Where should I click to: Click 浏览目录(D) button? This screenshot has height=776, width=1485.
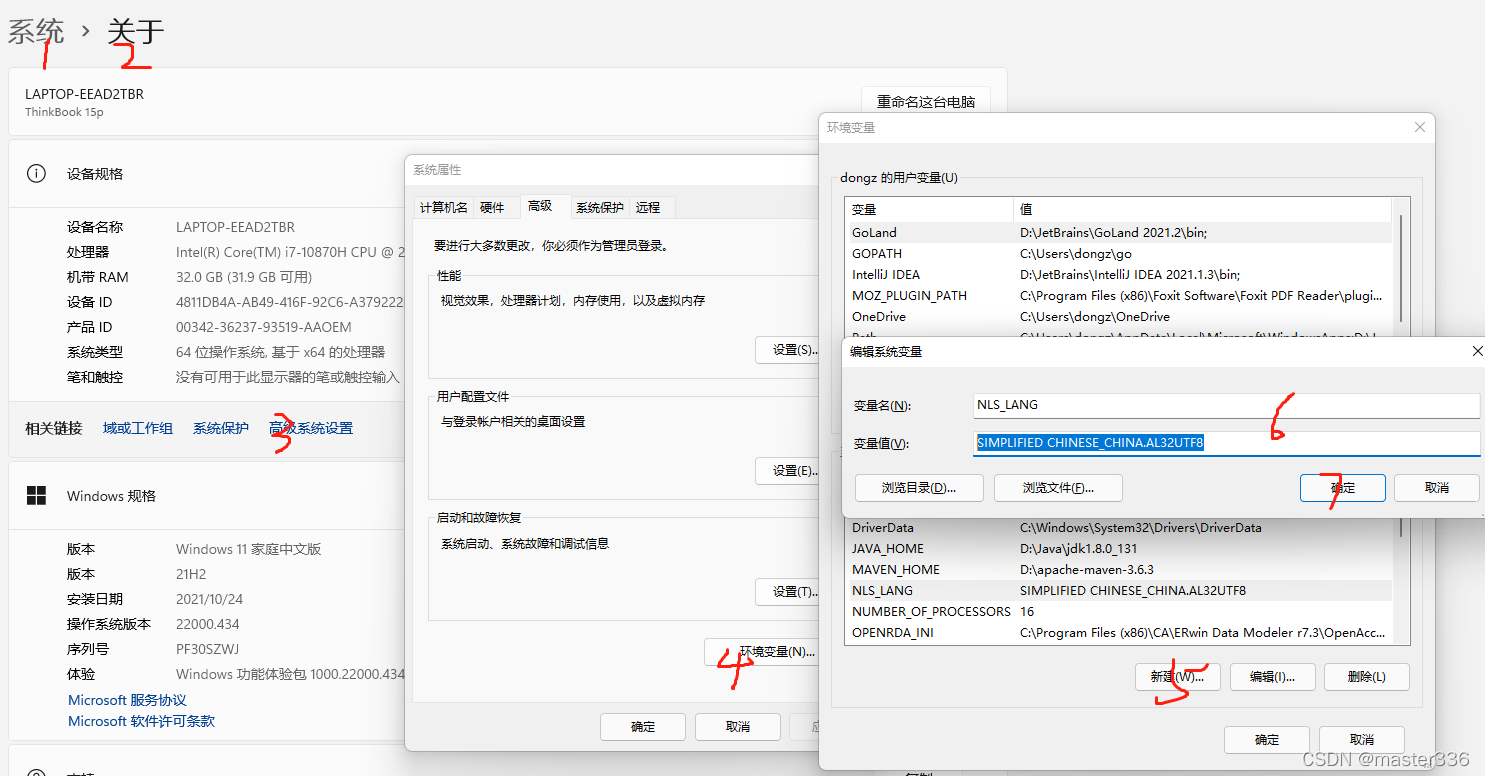click(920, 488)
